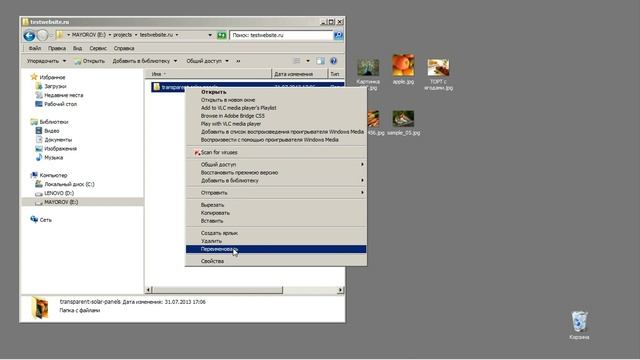
Task: Open the Вид menu
Action: coord(78,48)
